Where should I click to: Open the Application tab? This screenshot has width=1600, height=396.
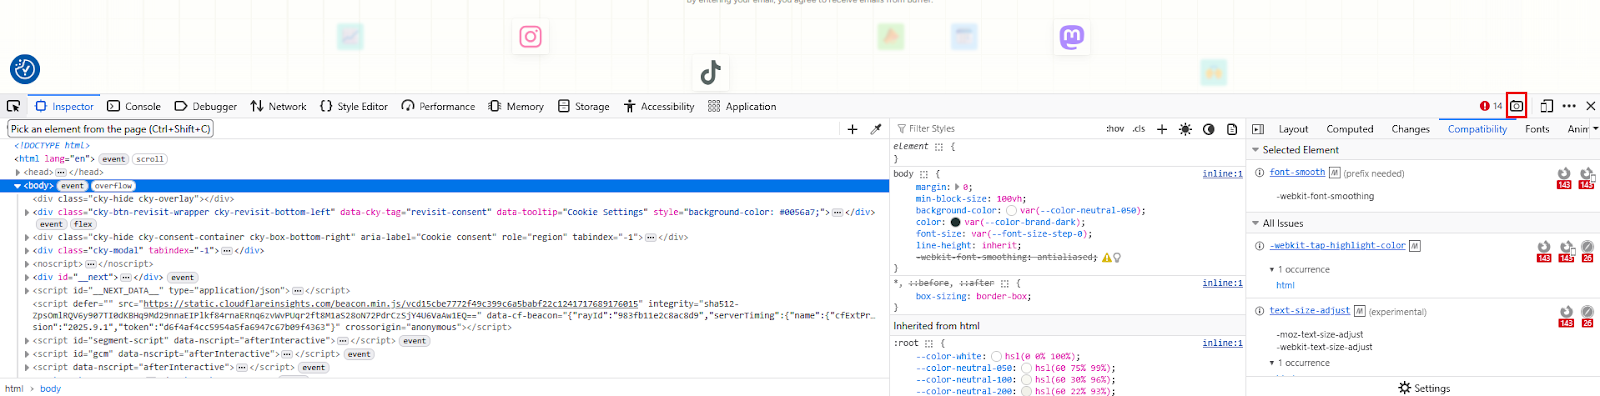pyautogui.click(x=742, y=106)
